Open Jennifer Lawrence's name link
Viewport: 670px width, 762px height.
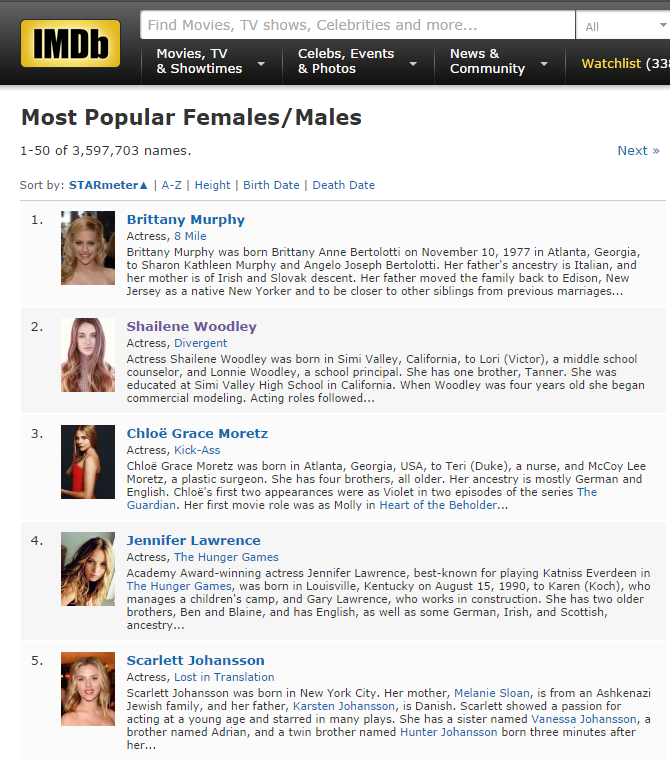(193, 540)
